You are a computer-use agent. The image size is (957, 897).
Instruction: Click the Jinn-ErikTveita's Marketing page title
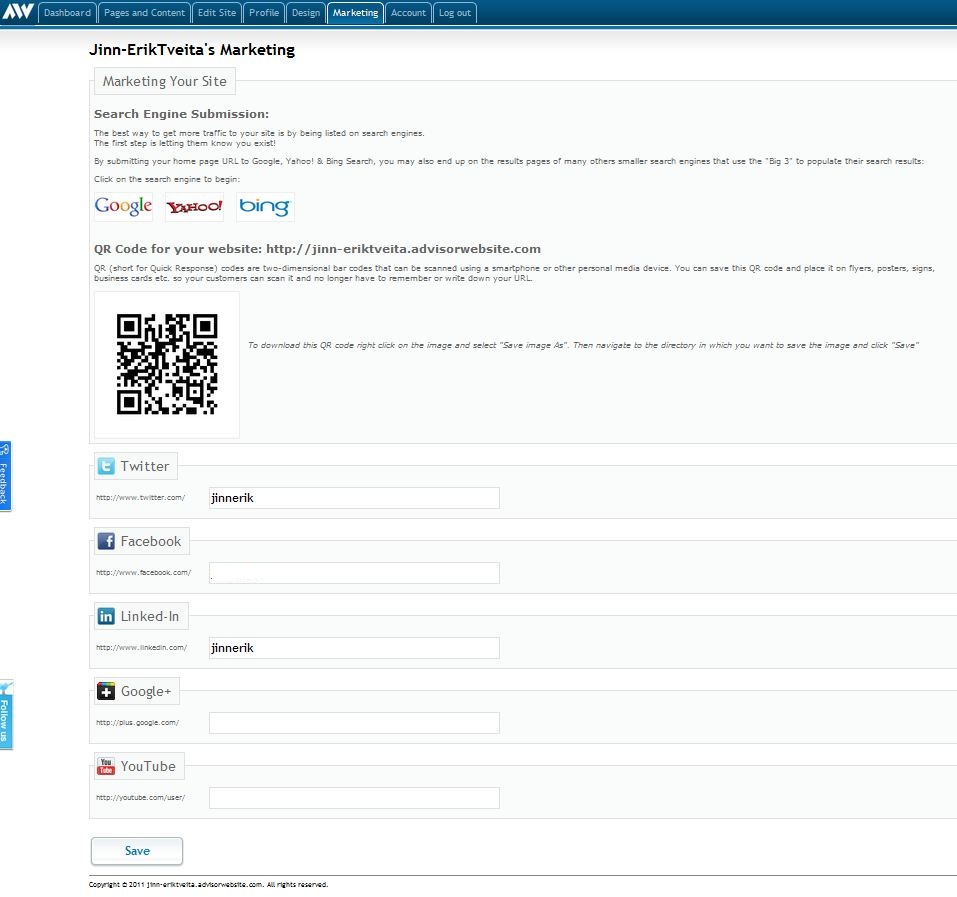192,50
